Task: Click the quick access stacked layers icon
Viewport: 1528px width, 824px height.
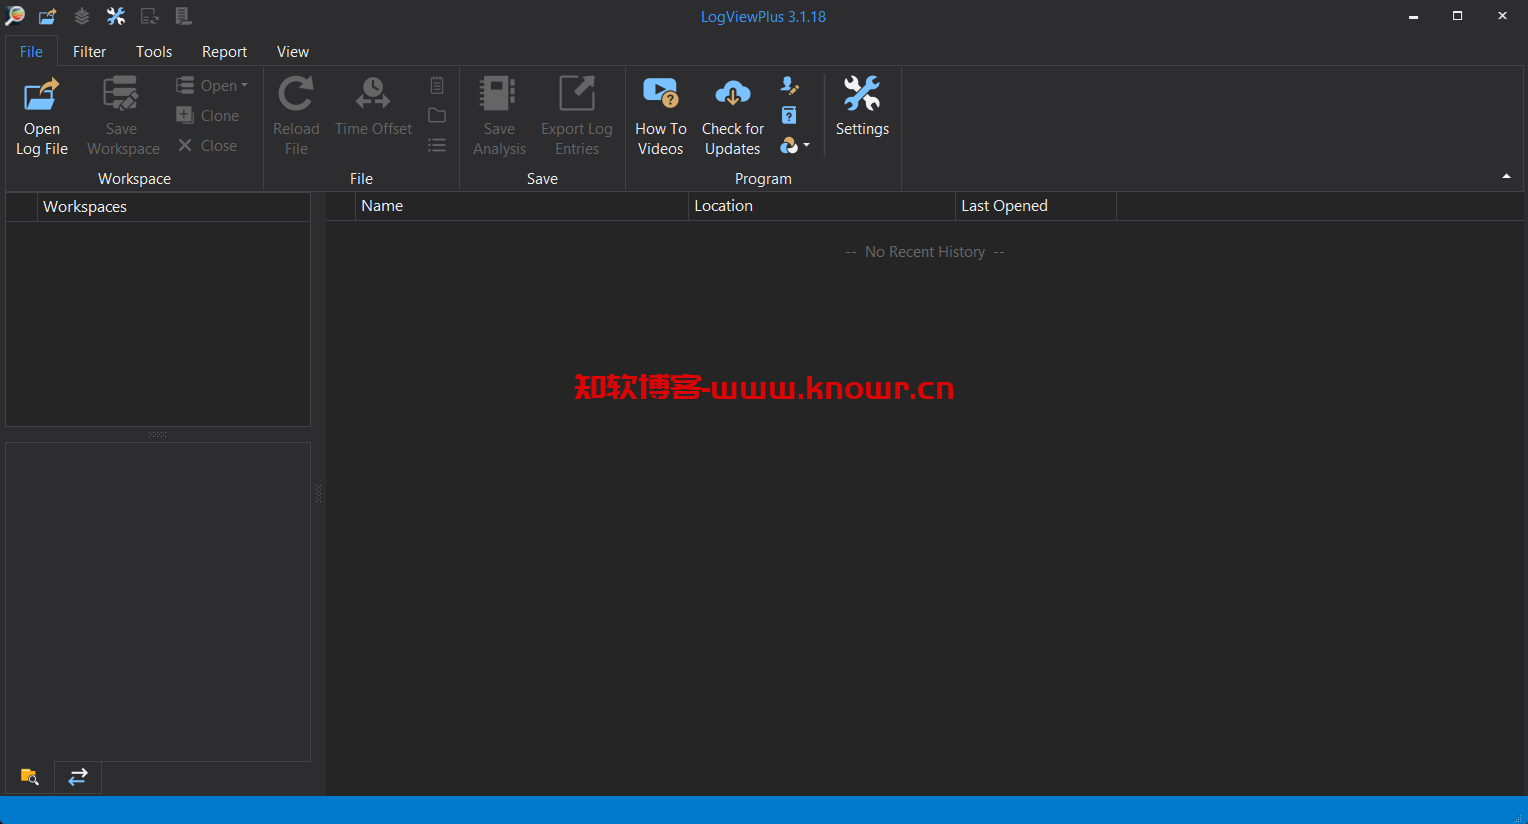Action: click(82, 16)
